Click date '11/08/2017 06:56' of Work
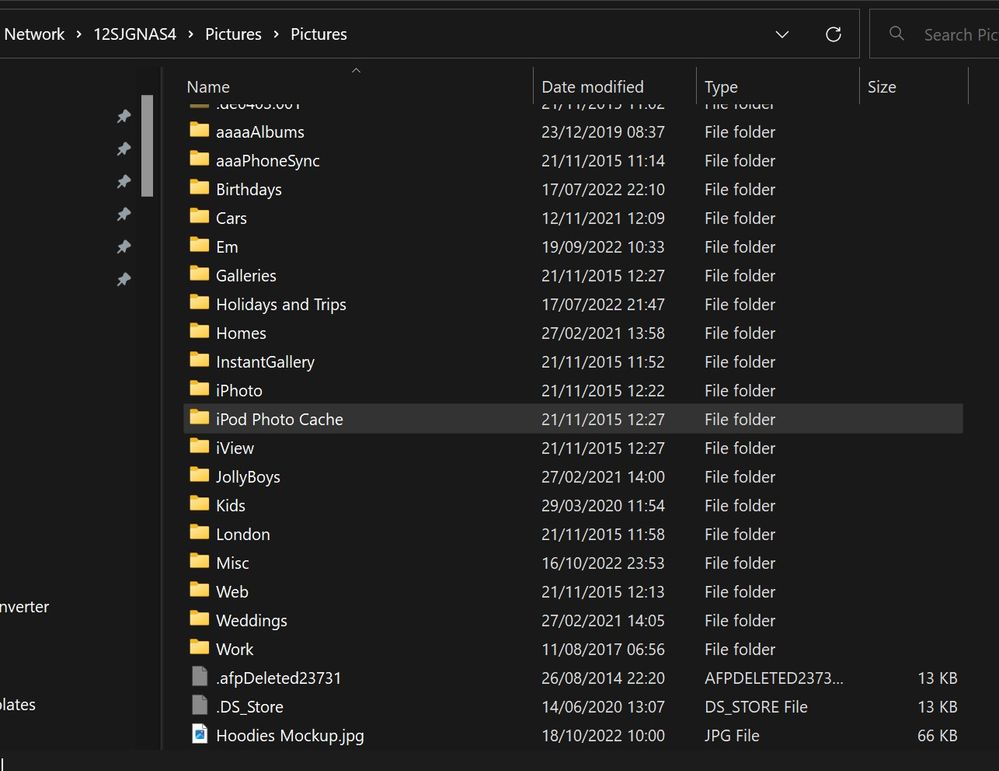The height and width of the screenshot is (771, 999). pyautogui.click(x=603, y=649)
